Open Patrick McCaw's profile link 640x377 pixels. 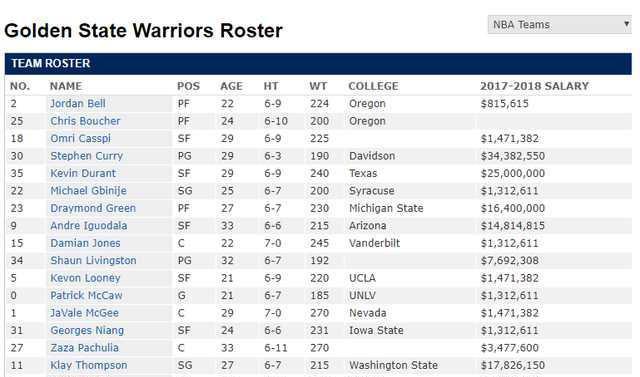click(x=87, y=295)
